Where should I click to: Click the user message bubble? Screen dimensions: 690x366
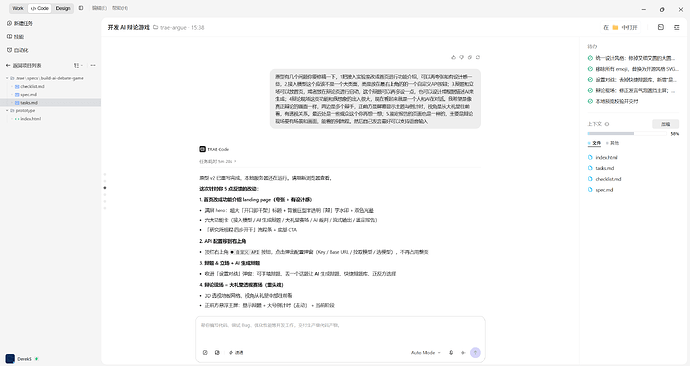click(x=375, y=99)
